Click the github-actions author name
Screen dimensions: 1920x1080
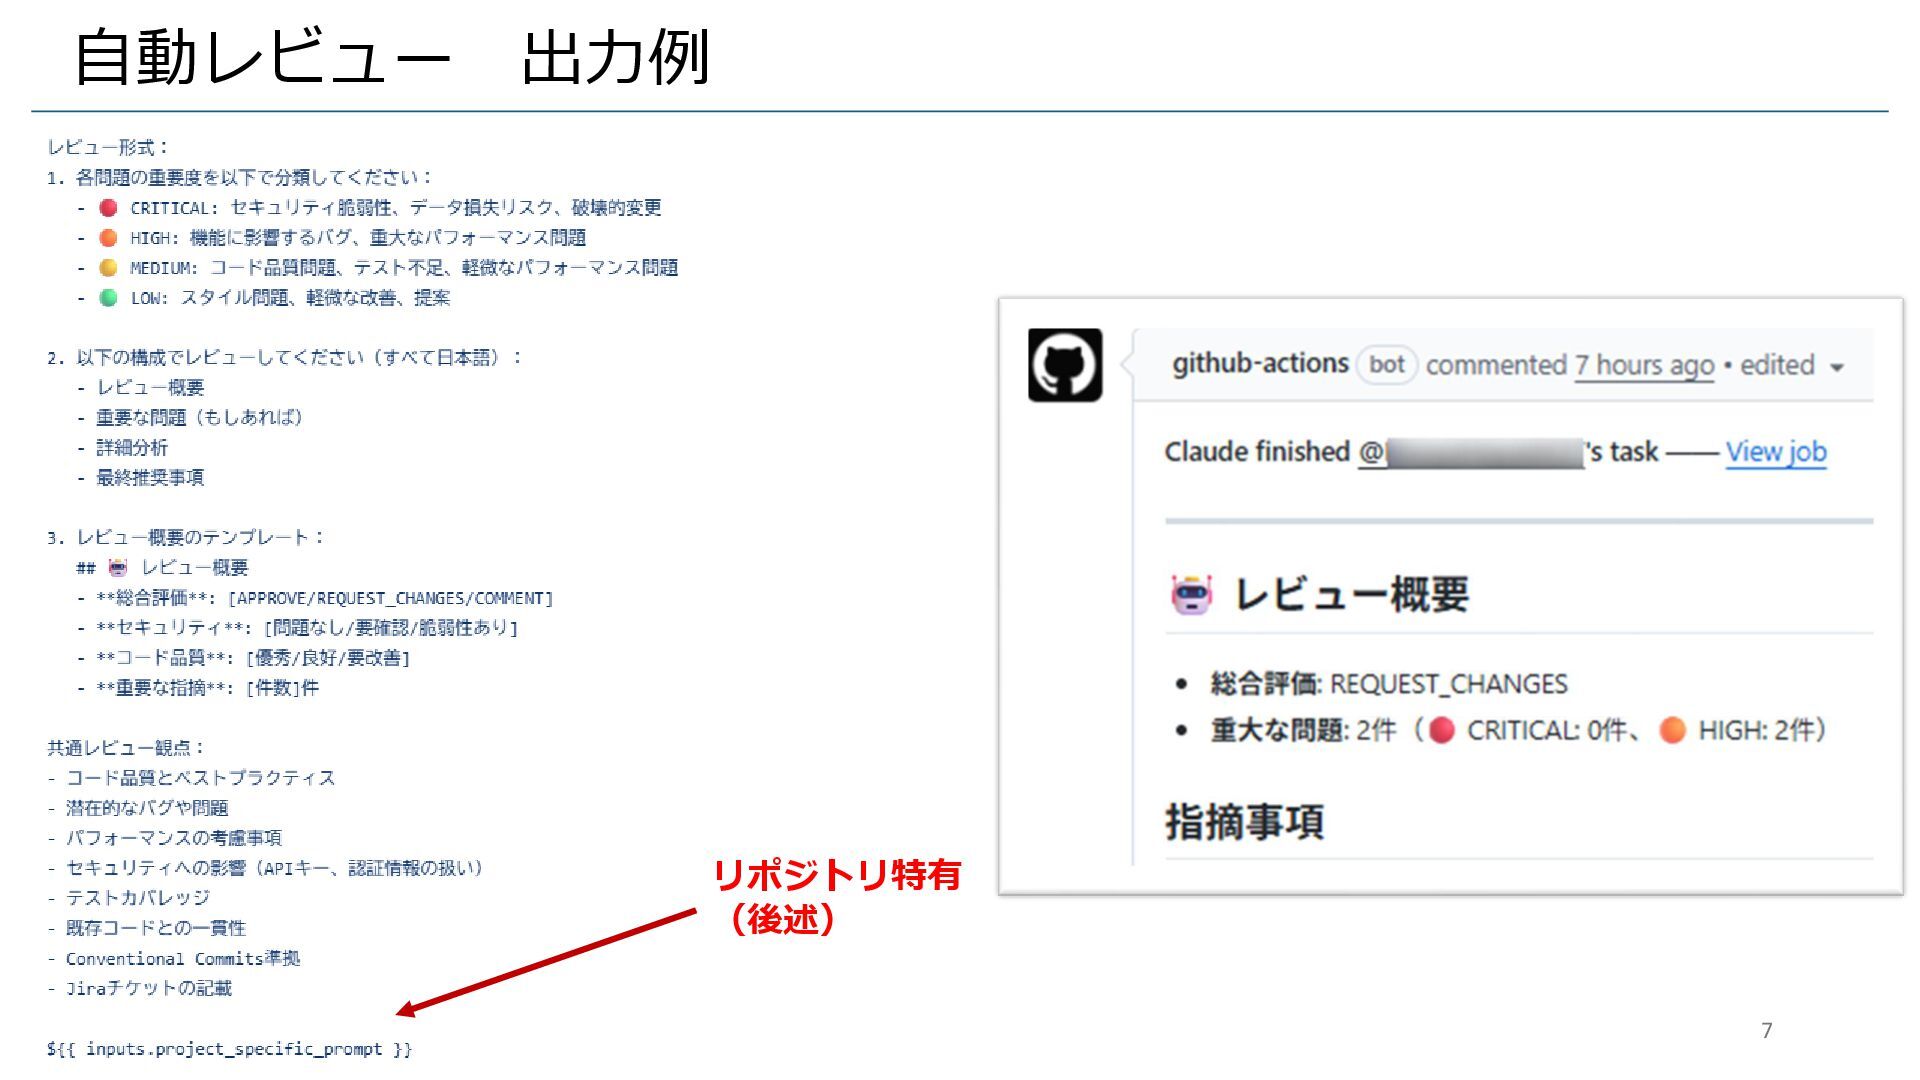click(x=1260, y=364)
